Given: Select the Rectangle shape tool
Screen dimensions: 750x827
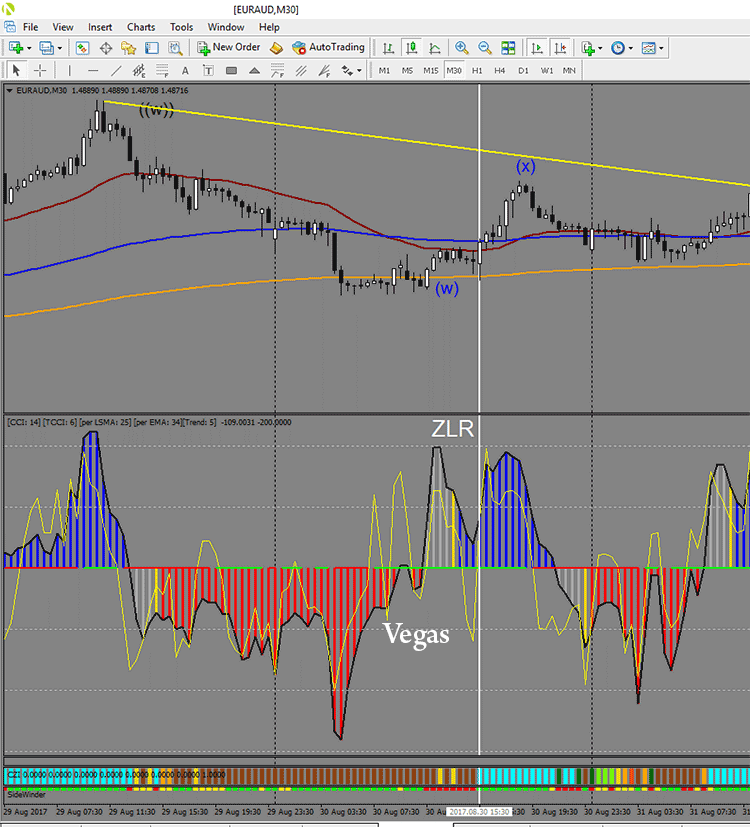Looking at the screenshot, I should tap(231, 70).
